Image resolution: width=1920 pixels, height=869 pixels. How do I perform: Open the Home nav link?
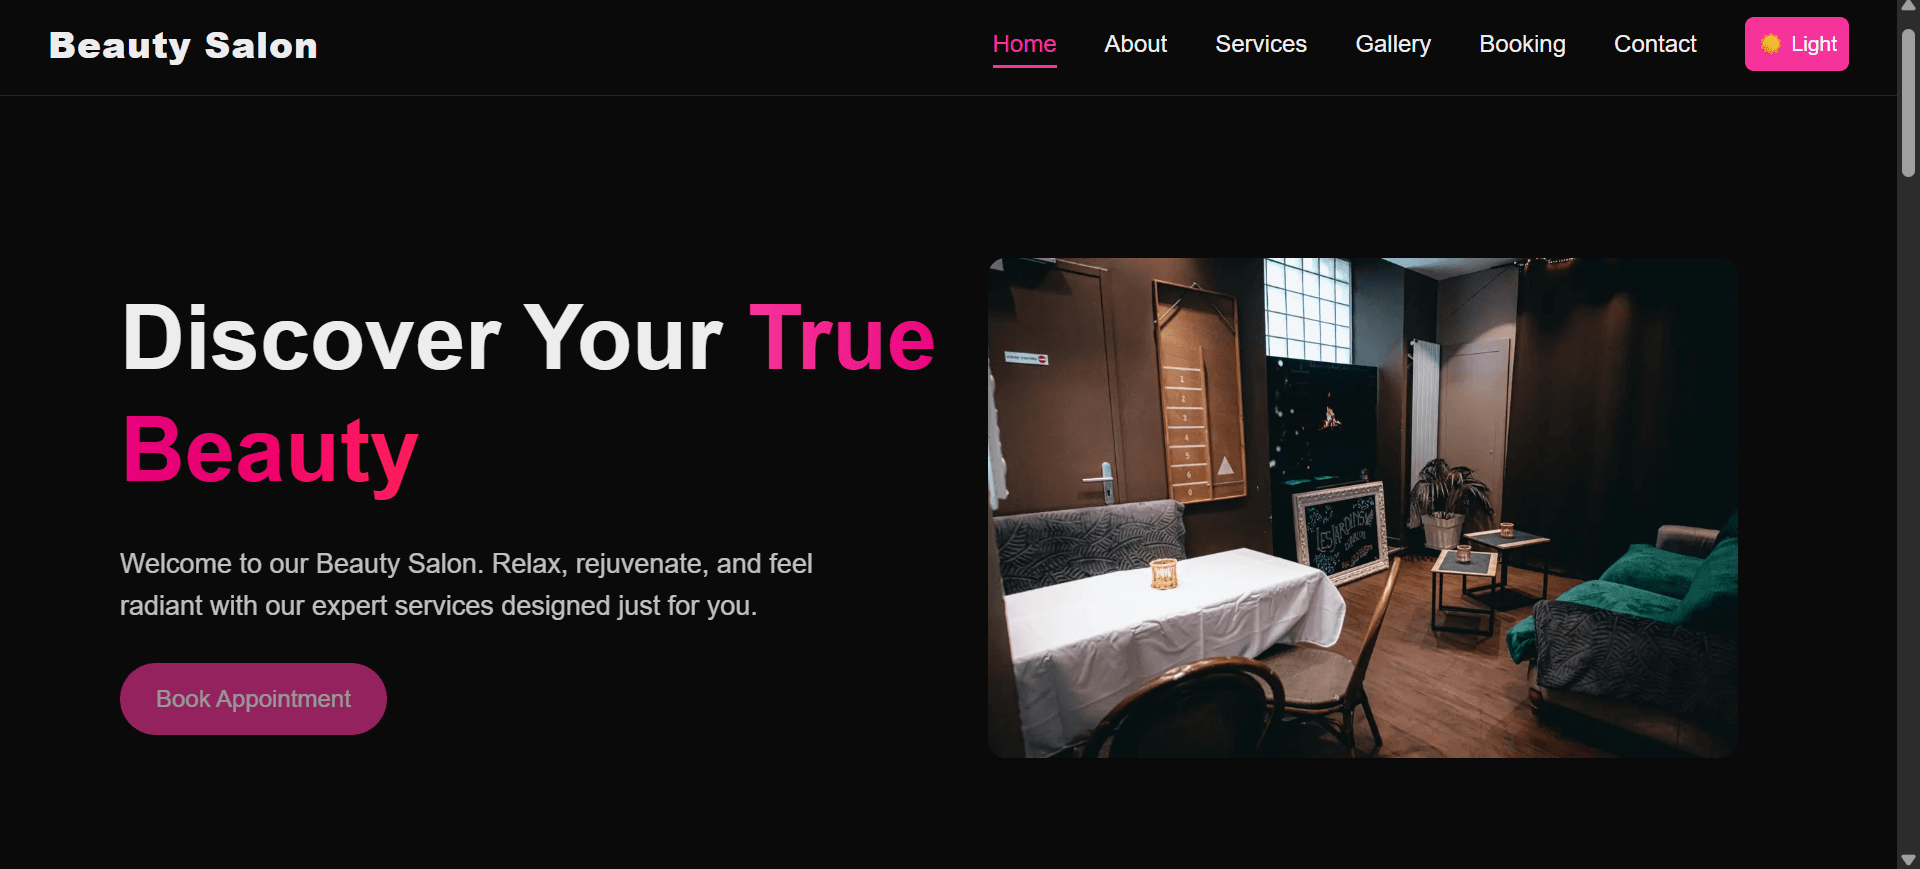pos(1024,44)
